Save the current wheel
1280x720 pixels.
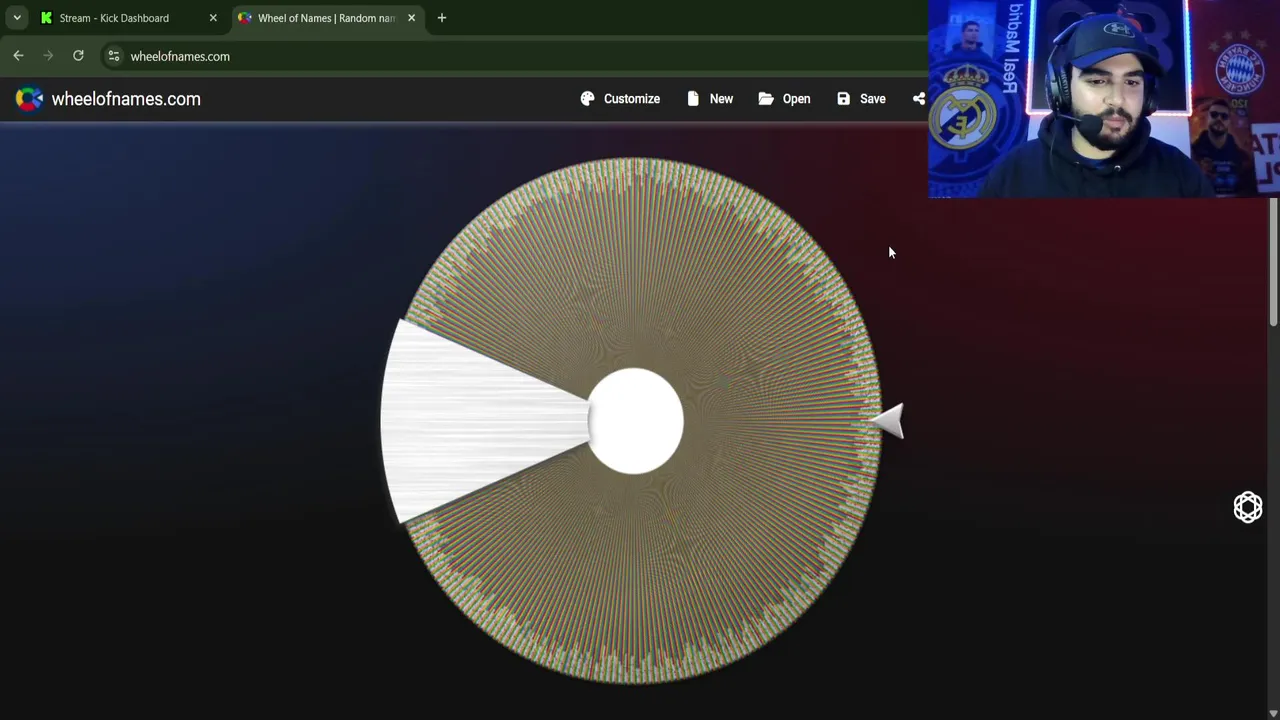click(861, 99)
